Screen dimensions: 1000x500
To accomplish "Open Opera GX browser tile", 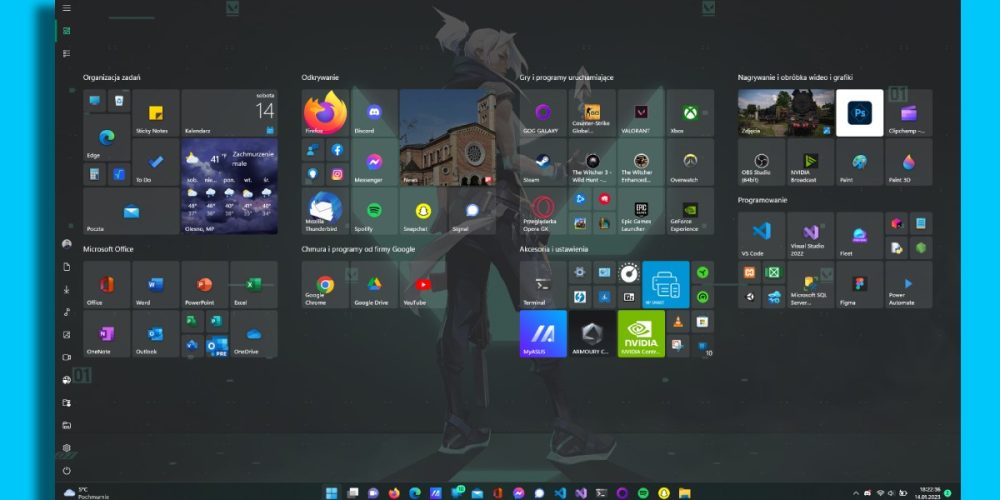I will pos(543,211).
